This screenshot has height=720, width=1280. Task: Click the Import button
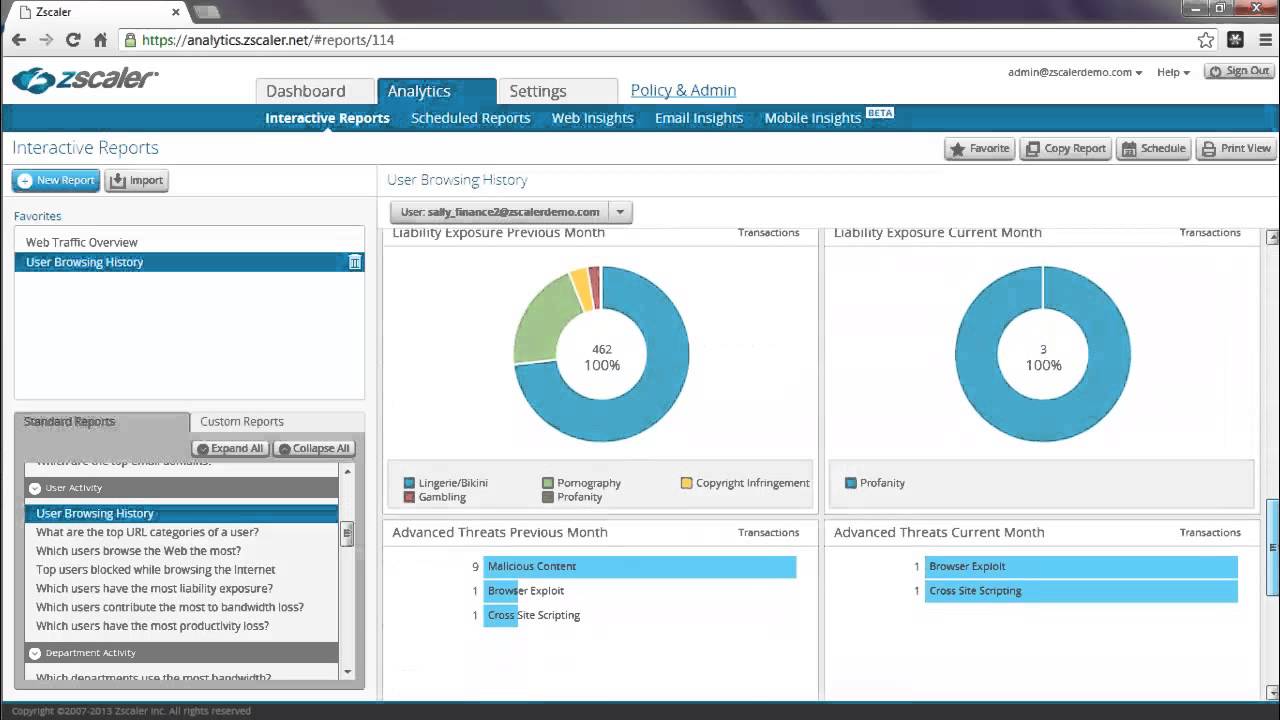click(137, 180)
